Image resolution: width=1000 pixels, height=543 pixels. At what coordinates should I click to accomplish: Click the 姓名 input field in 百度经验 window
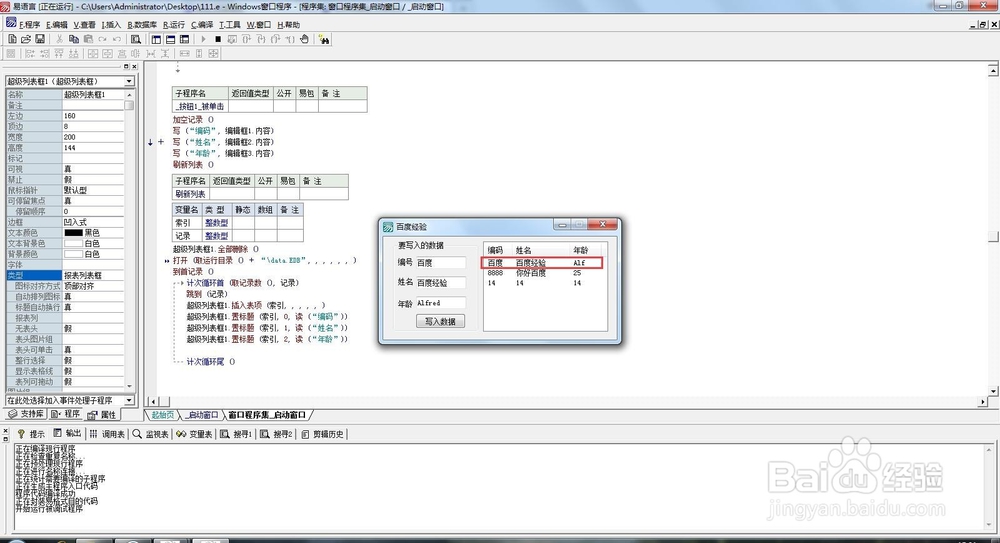[x=441, y=283]
